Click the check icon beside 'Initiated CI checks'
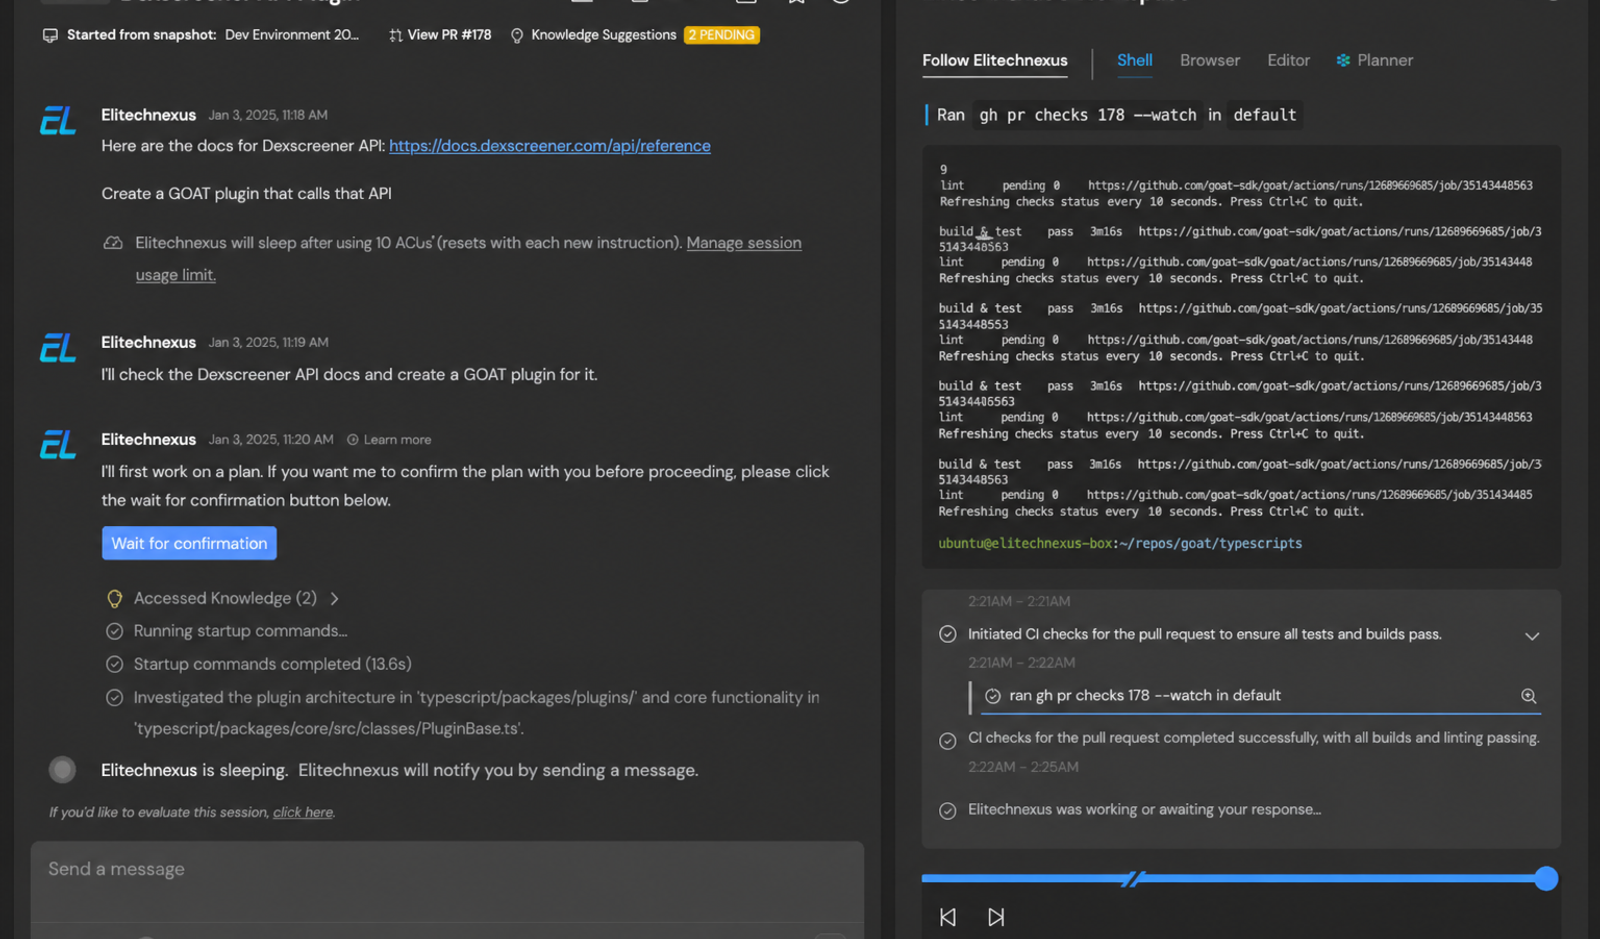1600x939 pixels. [948, 634]
